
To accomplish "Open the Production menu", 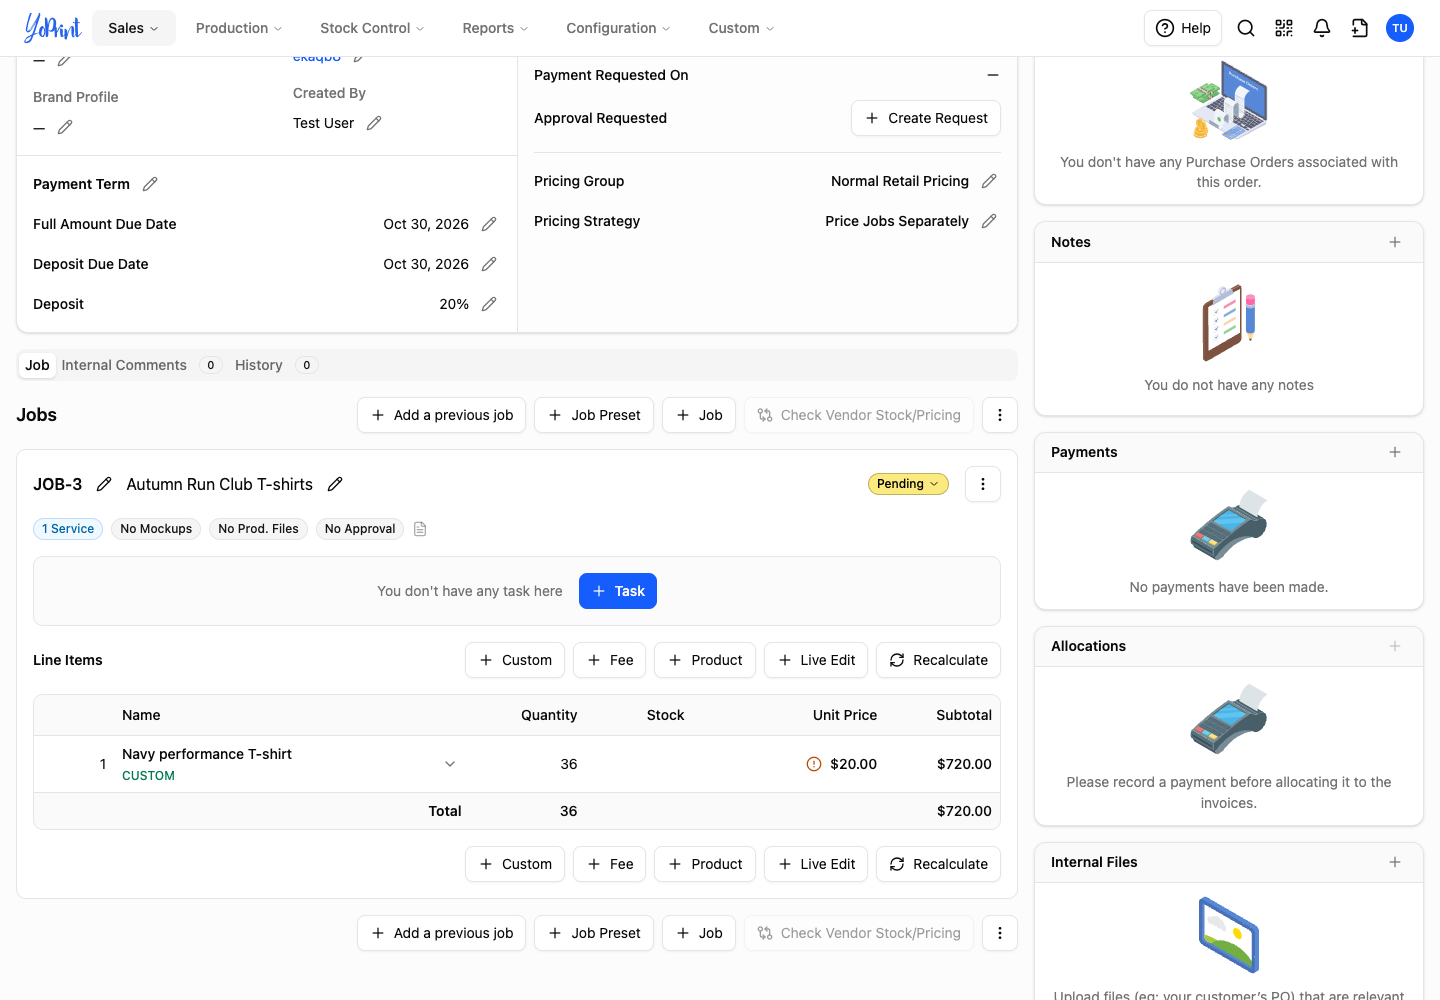I will pos(239,28).
